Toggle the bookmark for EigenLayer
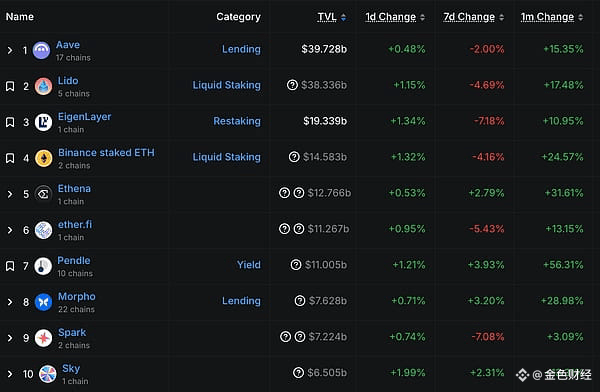Viewport: 600px width, 392px height. (x=10, y=122)
